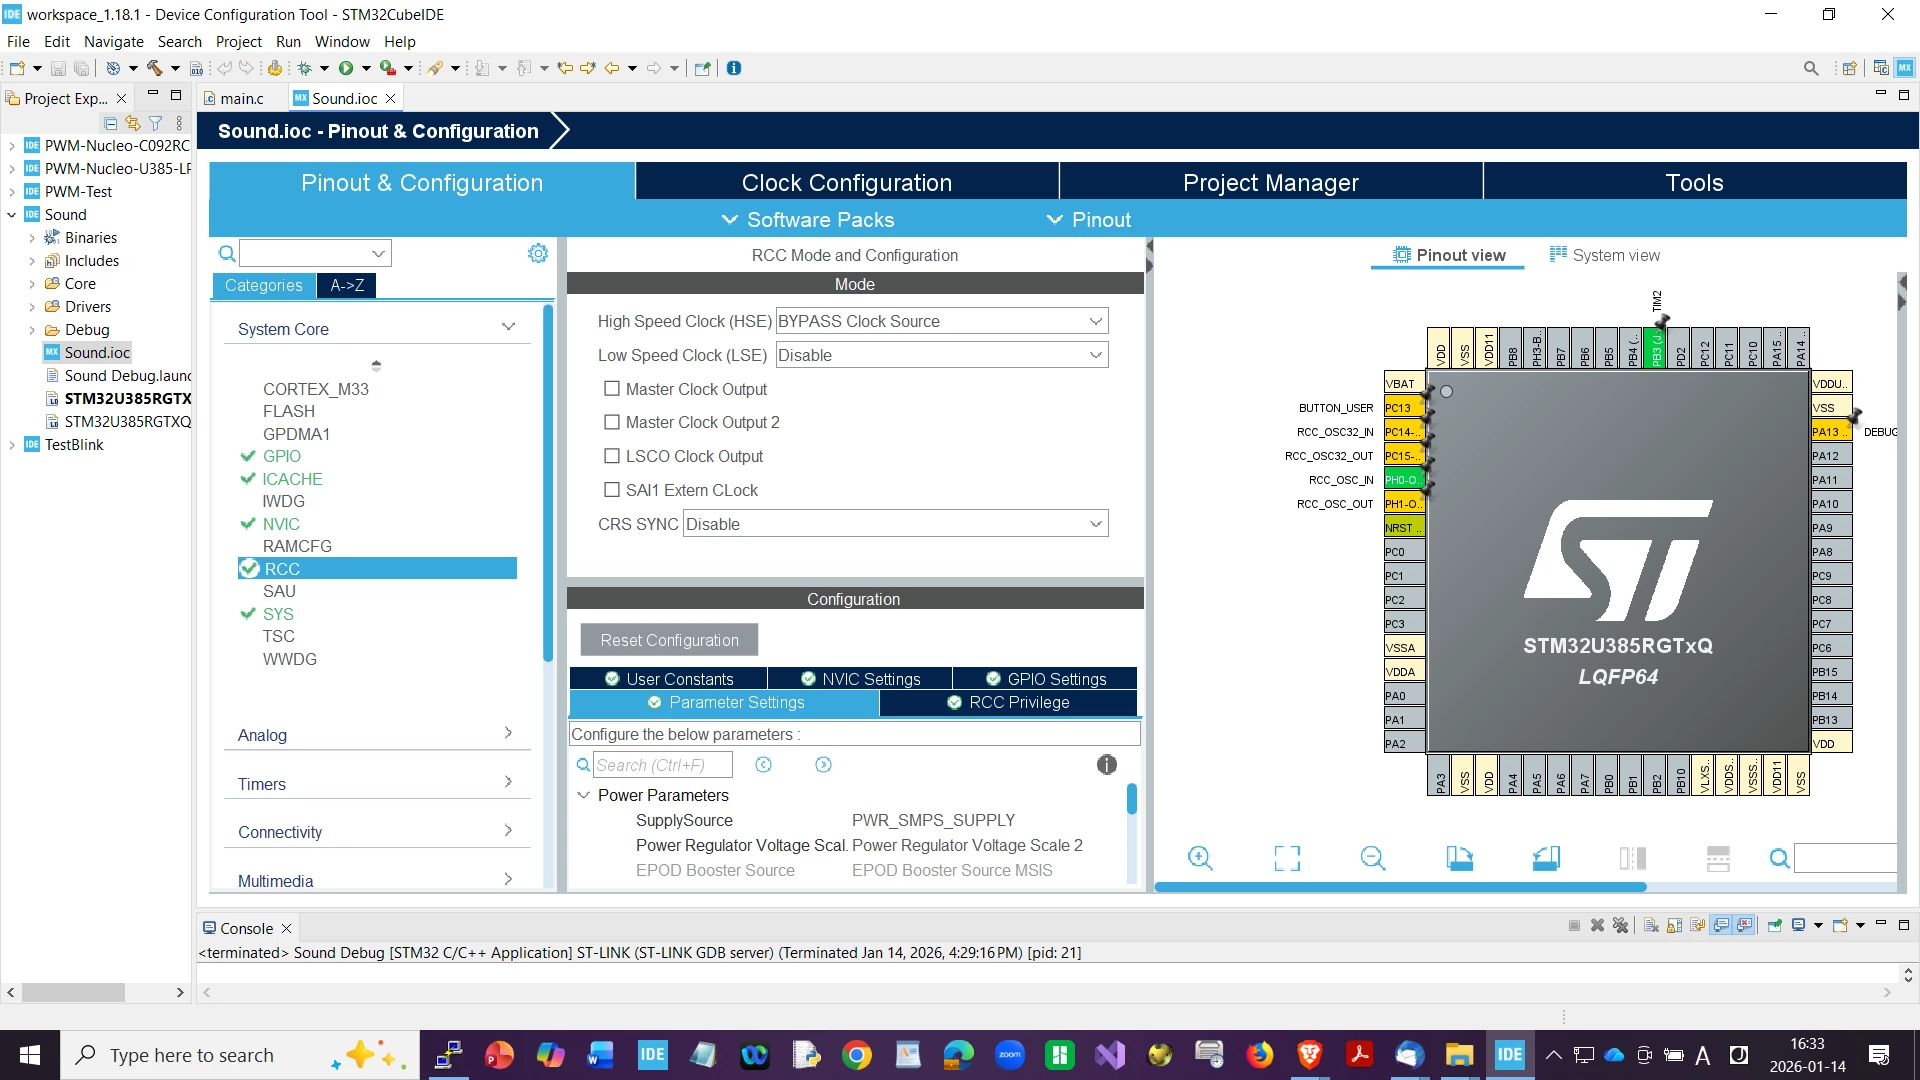The width and height of the screenshot is (1920, 1080).
Task: Open the High Speed Clock (HSE) dropdown
Action: click(x=942, y=321)
